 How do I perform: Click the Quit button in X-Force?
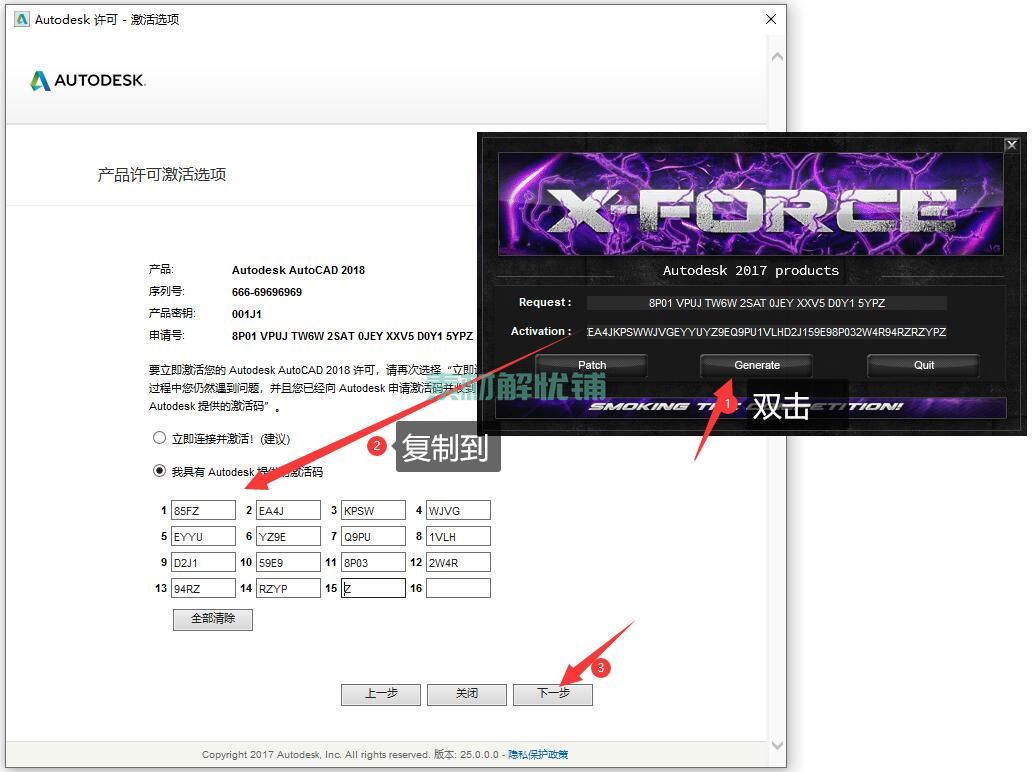tap(923, 365)
